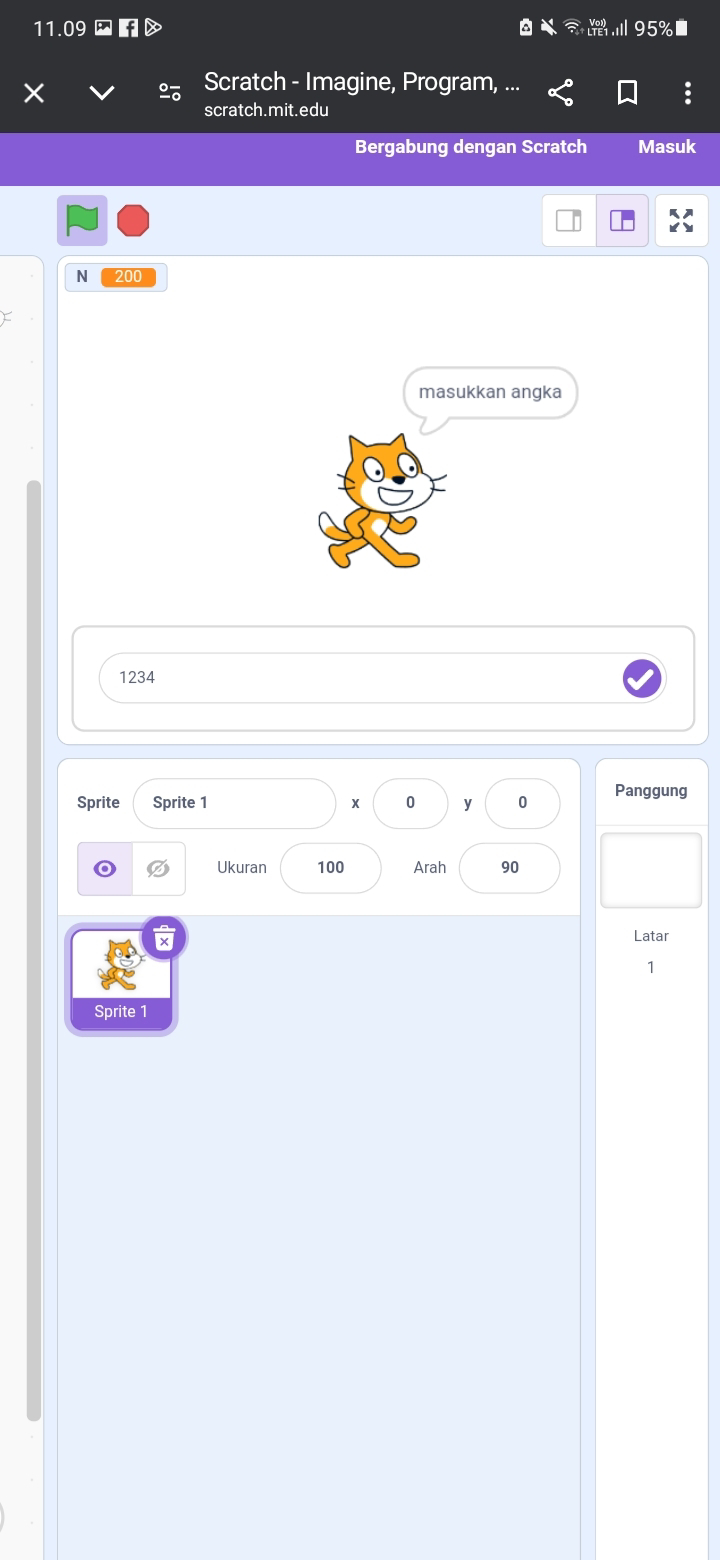Screen dimensions: 720x1560
Task: Share the page with the browser share icon
Action: point(561,93)
